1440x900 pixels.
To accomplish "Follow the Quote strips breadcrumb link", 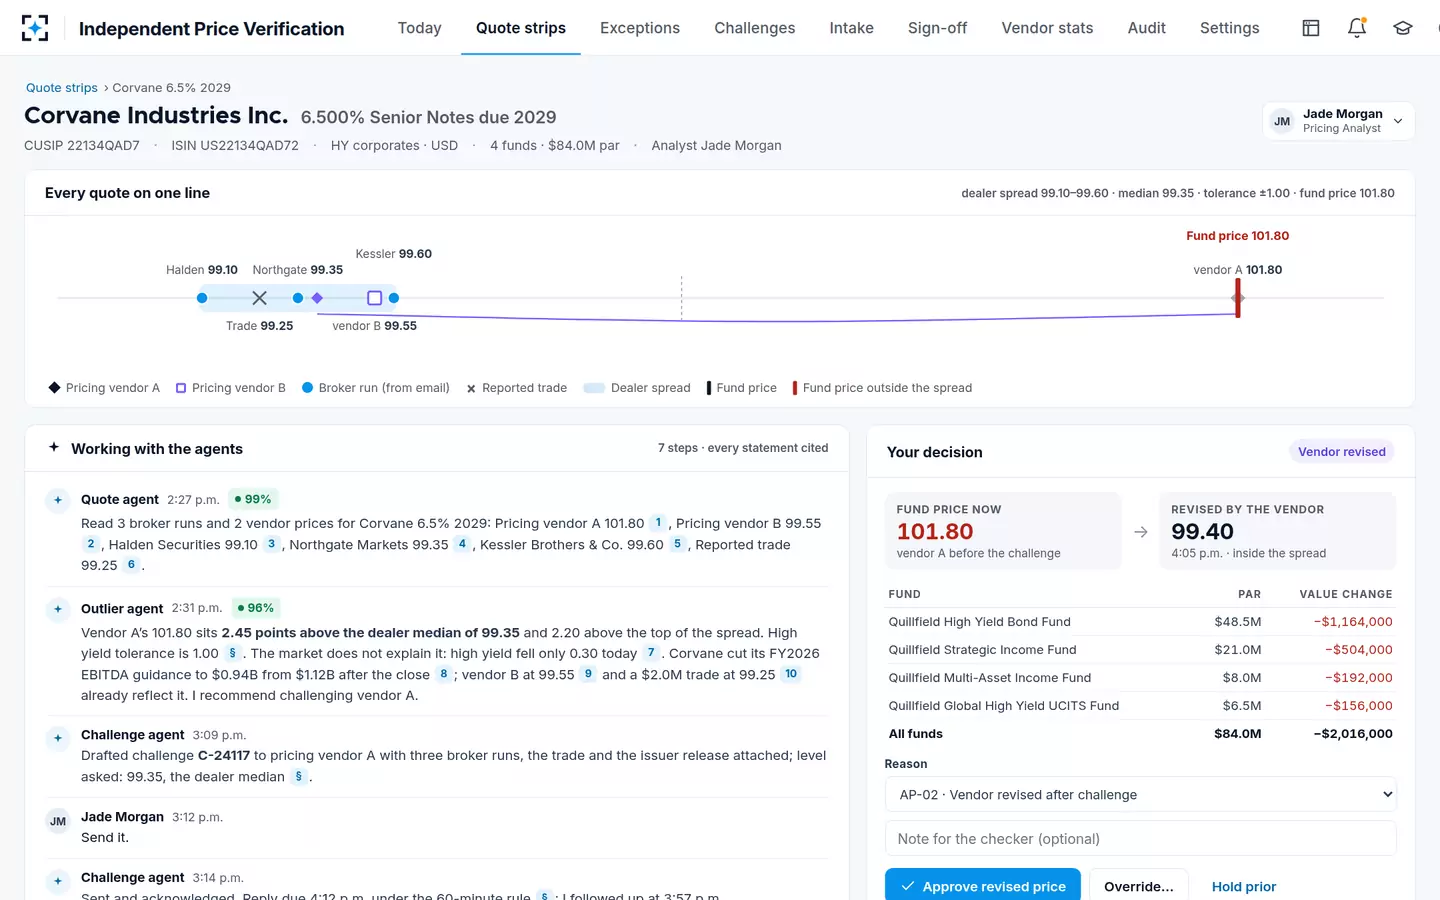I will [62, 88].
